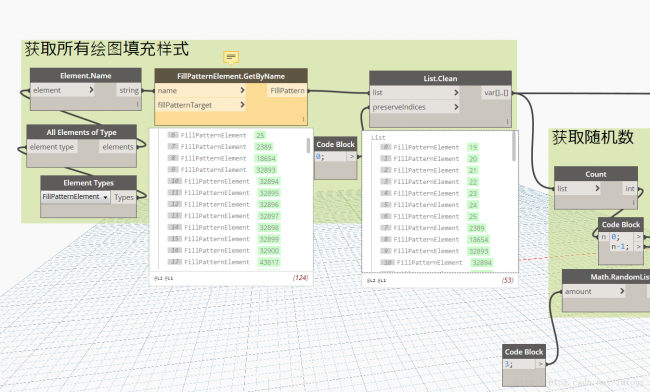Open the yellow note icon above FillPatternElement.GetByName
This screenshot has height=392, width=650.
coord(231,58)
